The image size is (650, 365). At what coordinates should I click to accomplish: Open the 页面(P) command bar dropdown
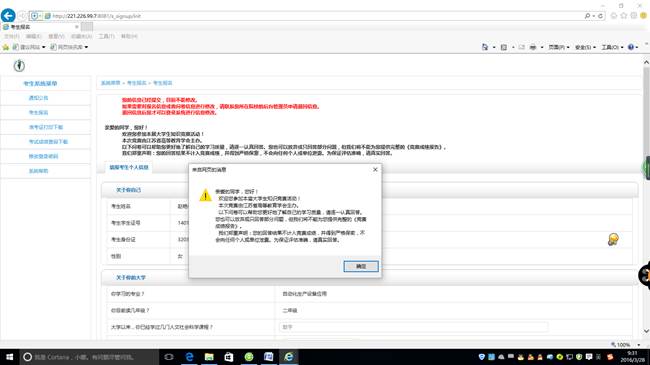click(559, 47)
